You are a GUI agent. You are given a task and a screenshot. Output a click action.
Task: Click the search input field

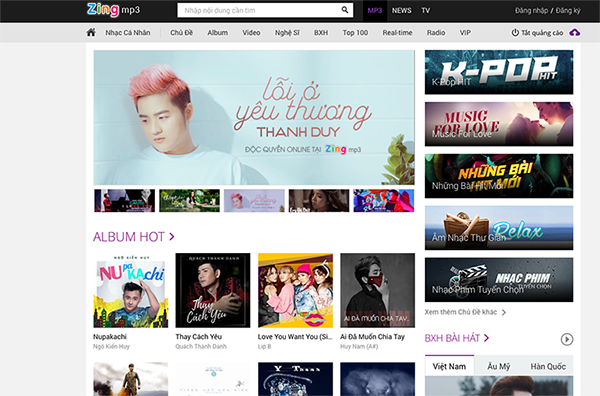[x=259, y=10]
